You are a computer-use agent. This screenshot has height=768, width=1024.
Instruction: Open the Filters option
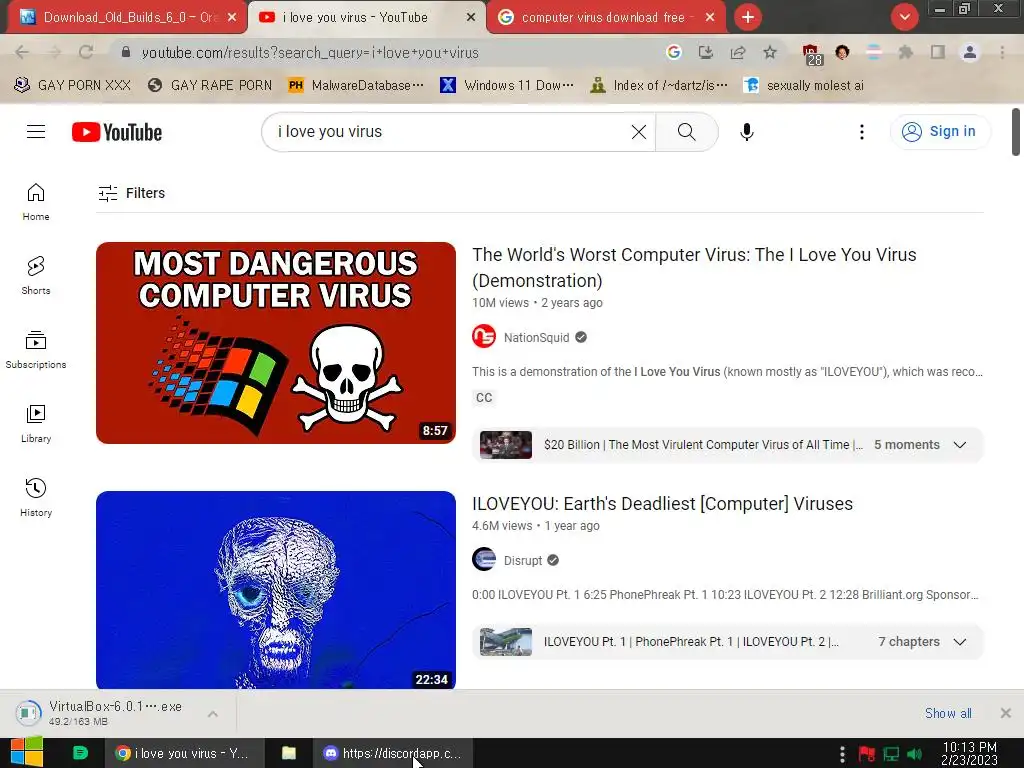131,193
